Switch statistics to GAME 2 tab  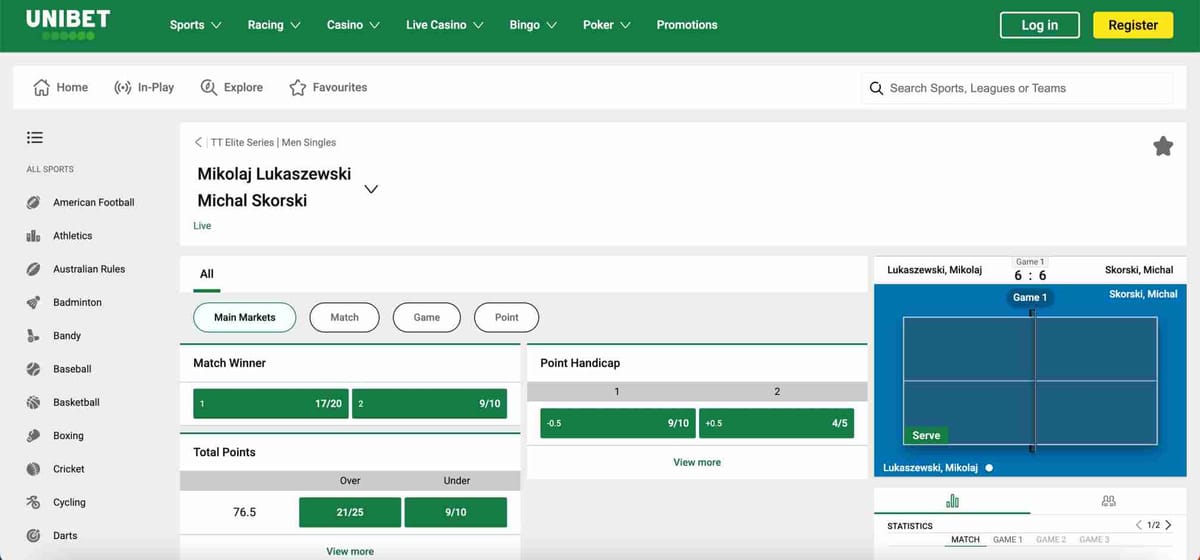click(x=1051, y=540)
